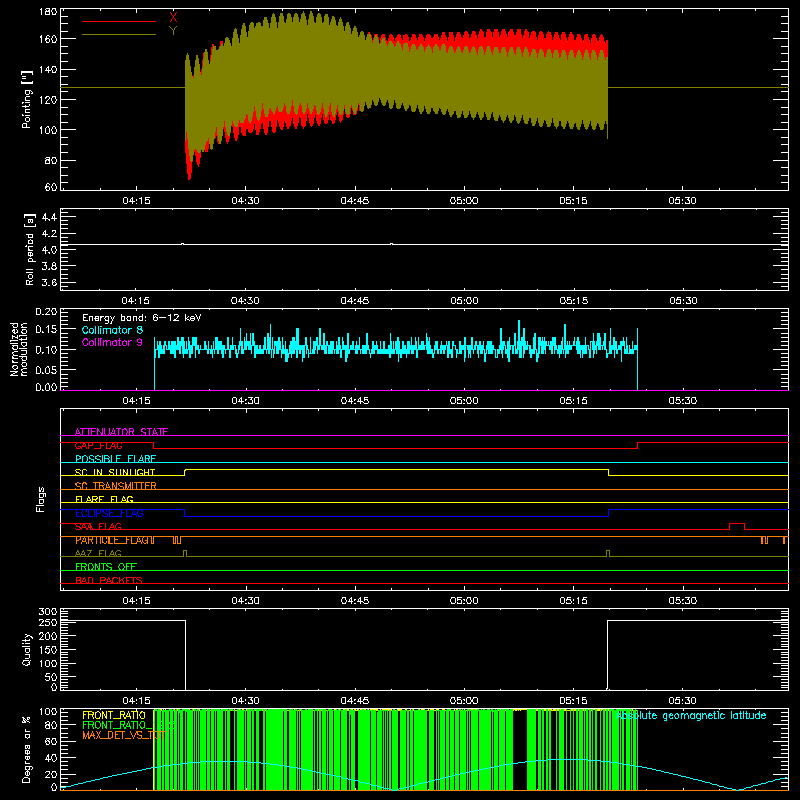800x800 pixels.
Task: Click the GAP_FLAG label
Action: [x=98, y=445]
